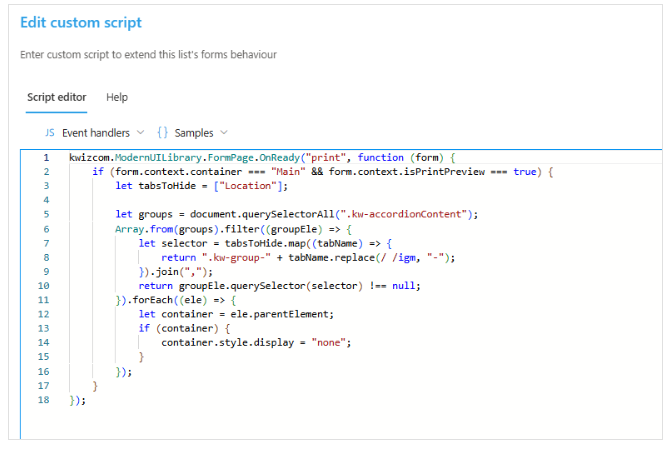Click container.style.display in line 14

coord(228,343)
